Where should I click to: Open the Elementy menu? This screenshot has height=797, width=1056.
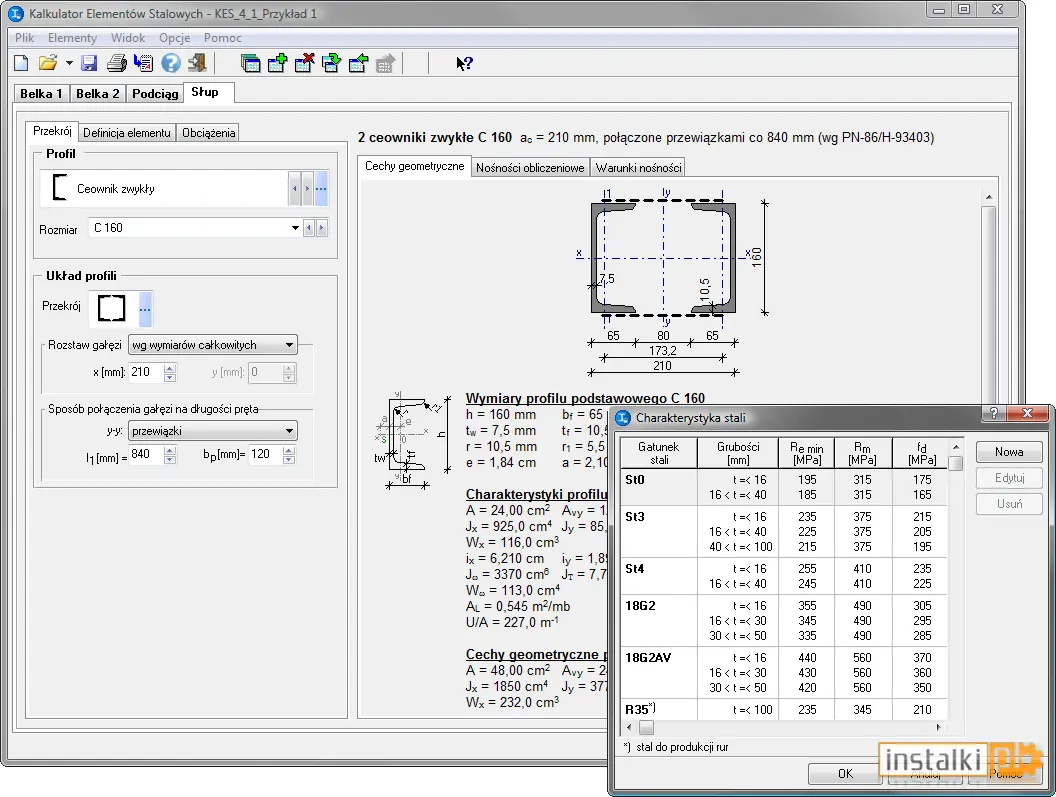(x=72, y=38)
